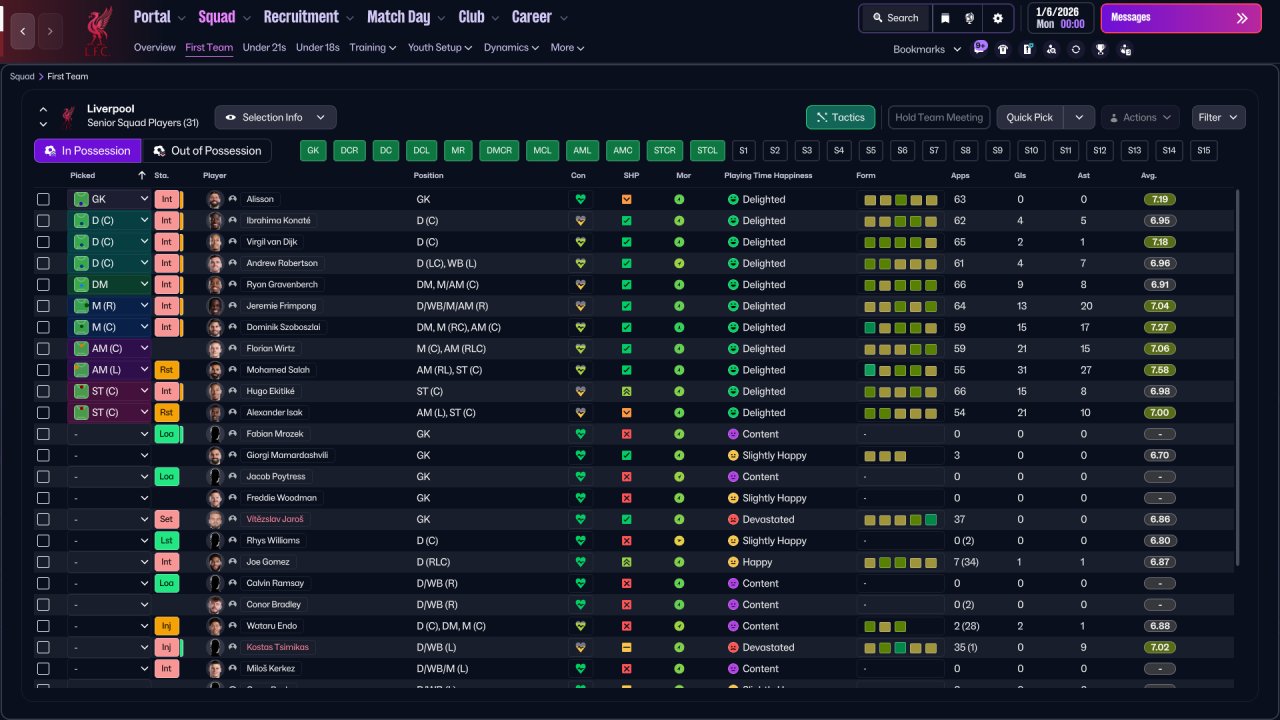
Task: Open the settings gear icon
Action: 997,18
